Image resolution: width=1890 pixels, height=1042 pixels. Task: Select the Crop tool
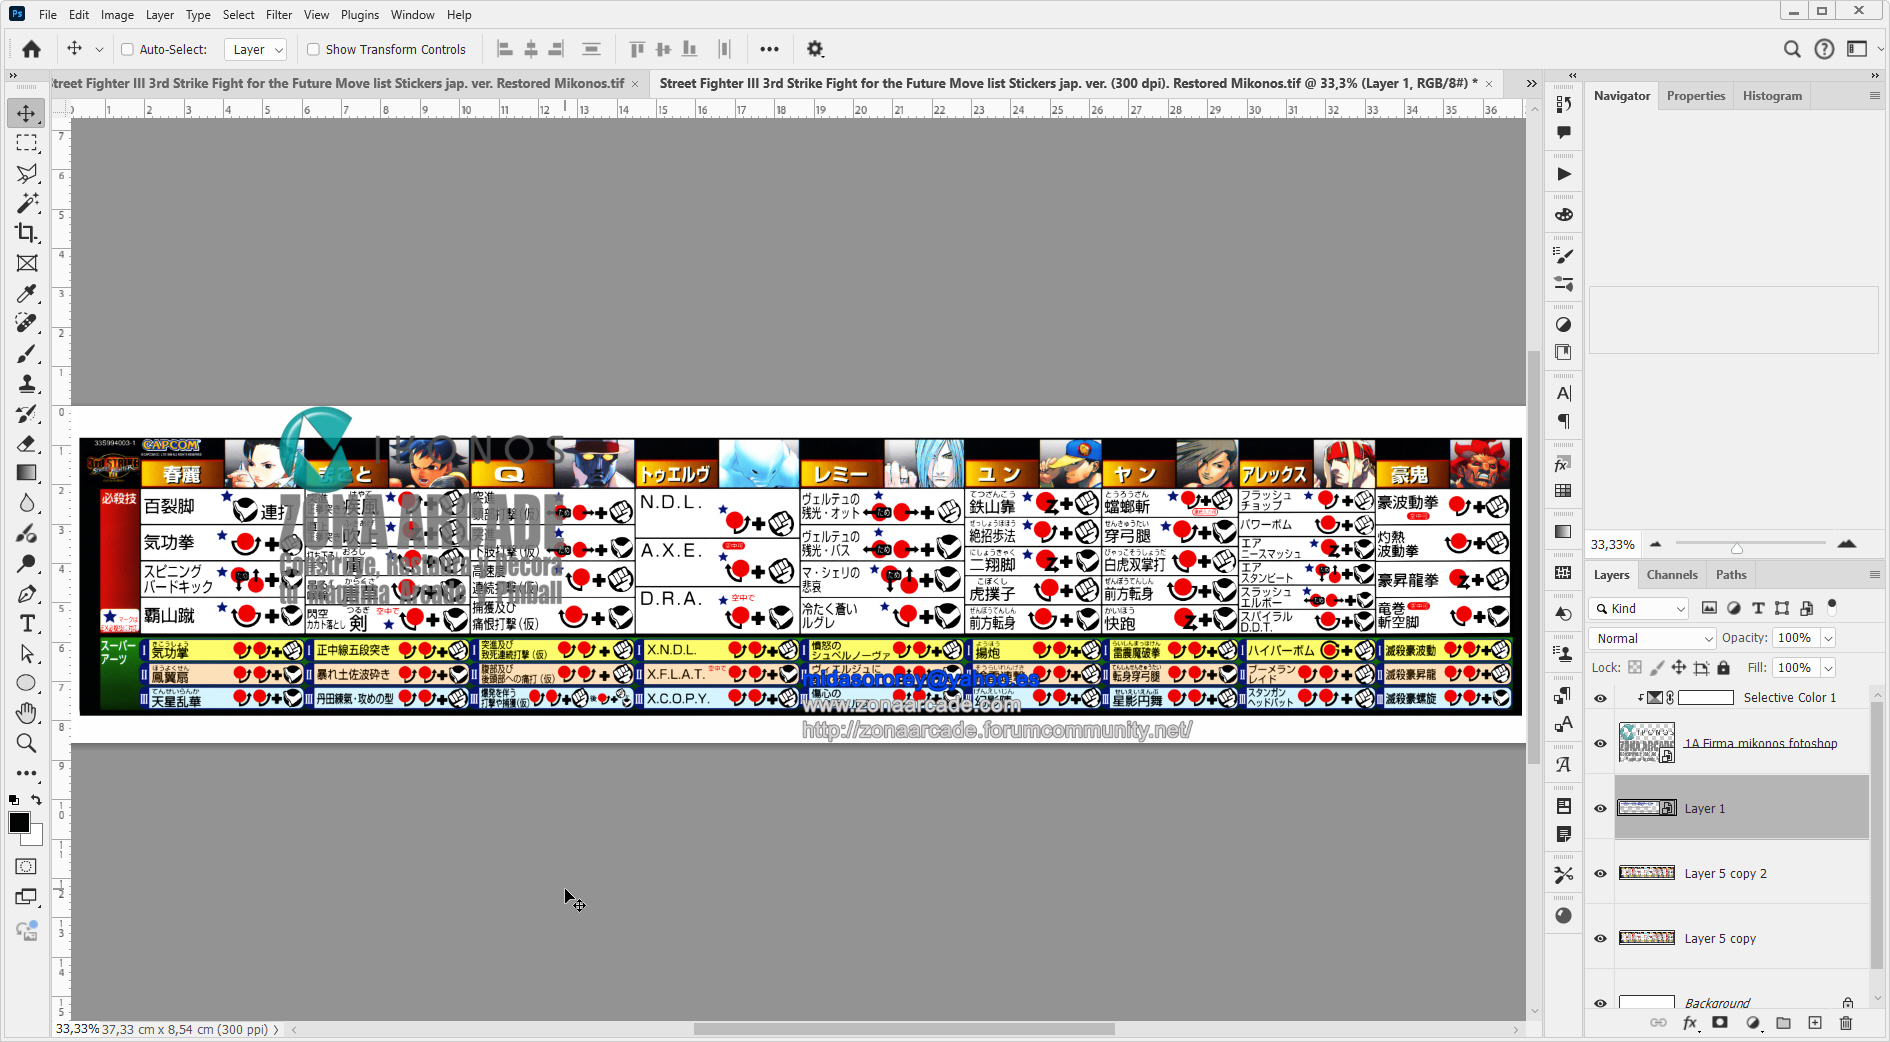click(27, 233)
